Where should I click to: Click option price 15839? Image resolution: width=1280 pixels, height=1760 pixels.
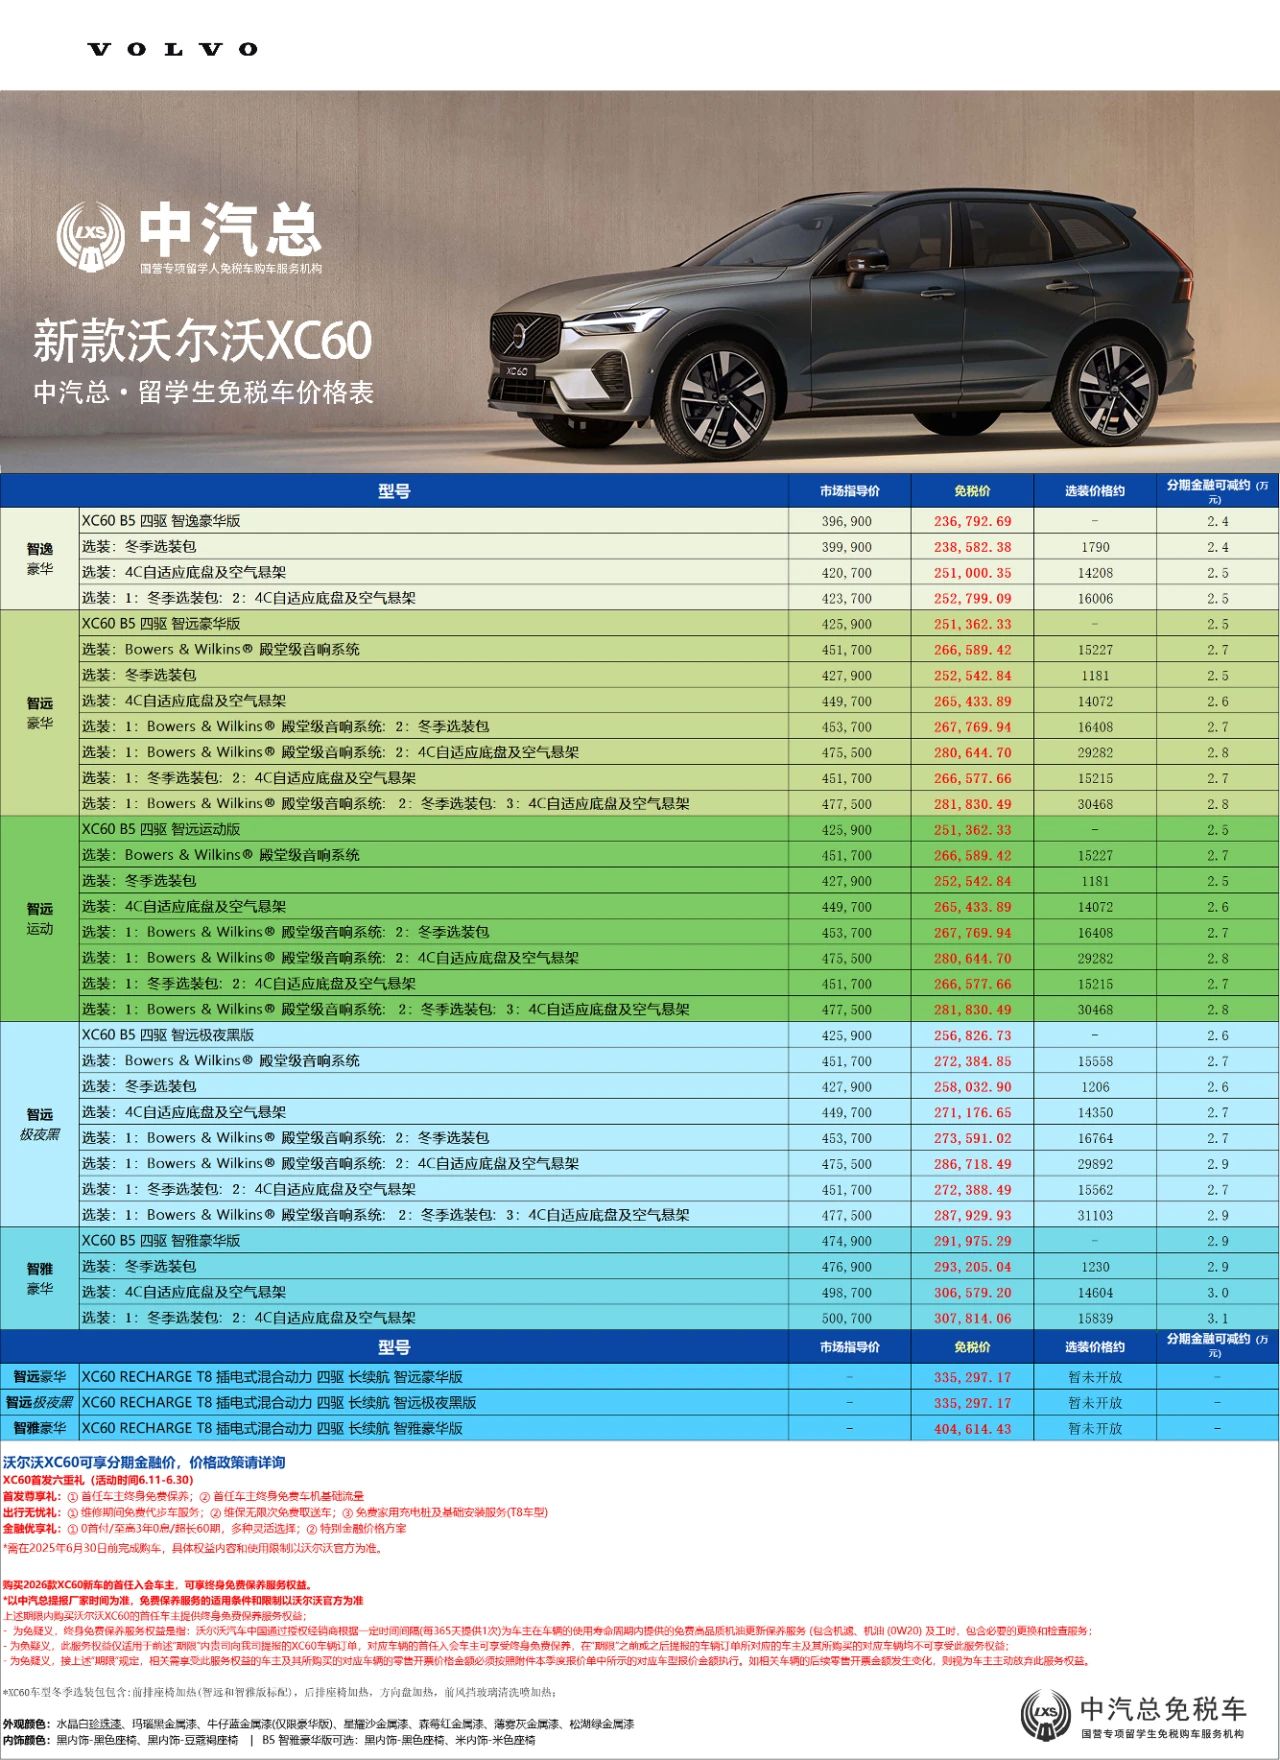[x=1095, y=1318]
